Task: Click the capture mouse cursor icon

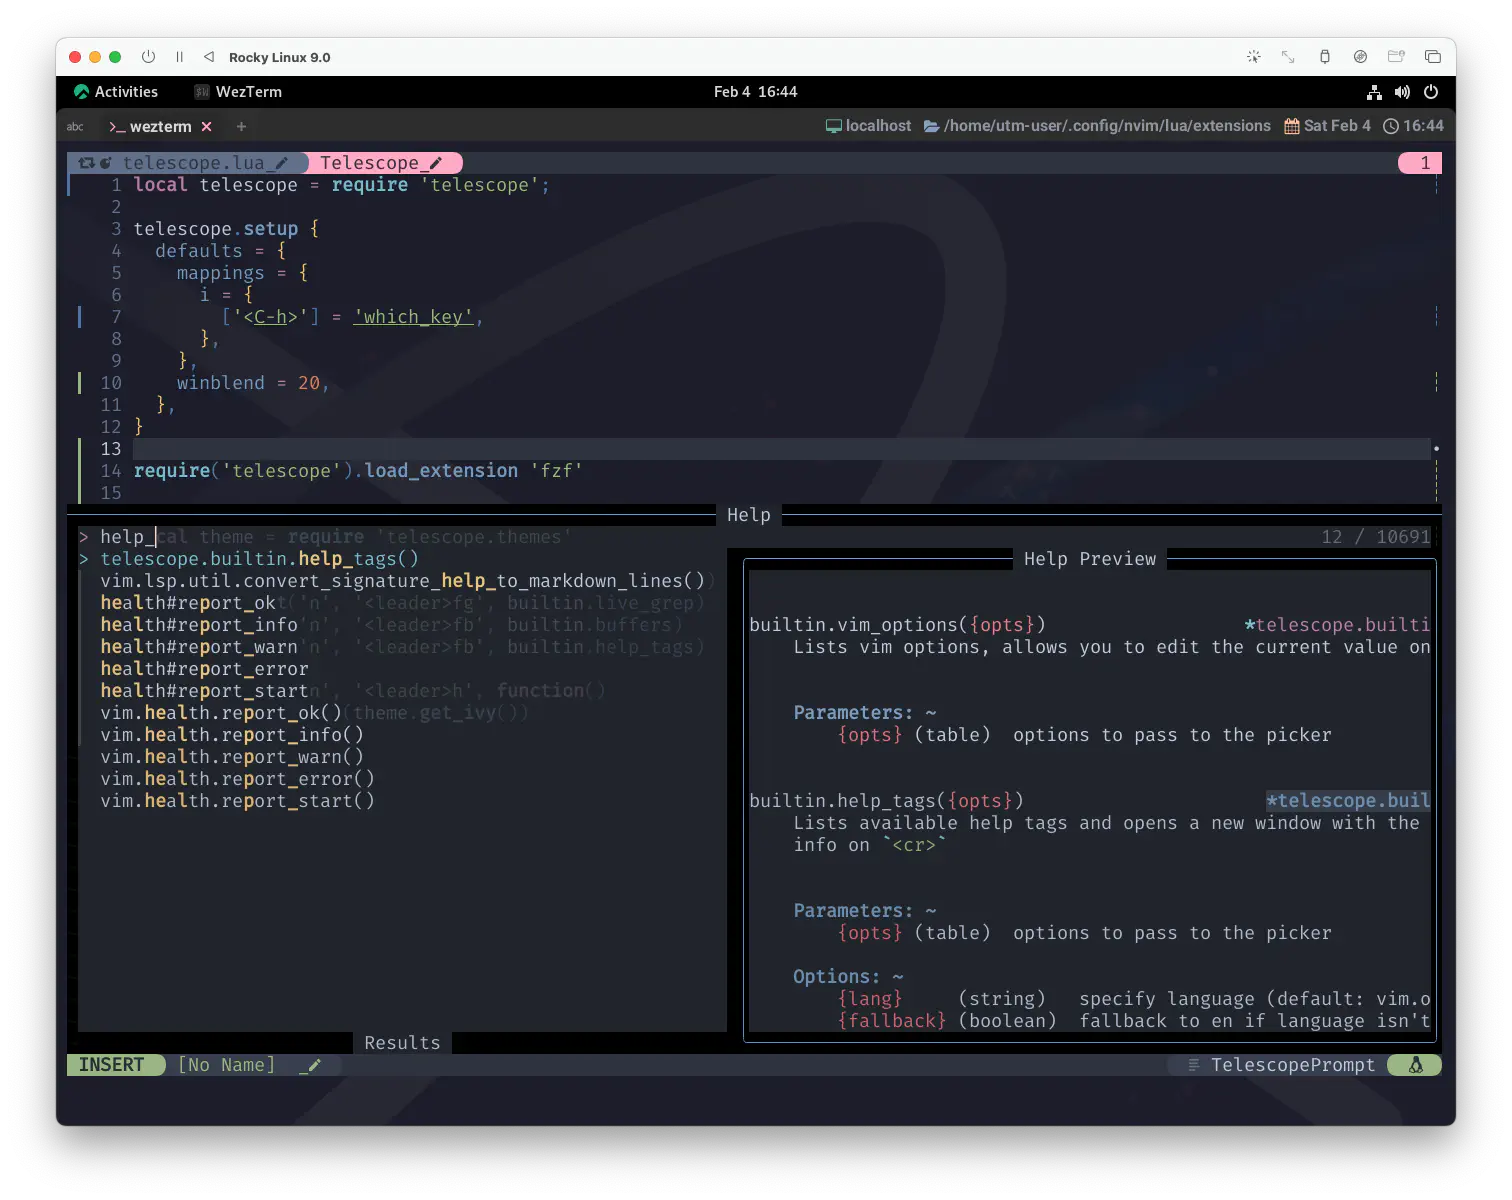Action: pyautogui.click(x=1253, y=57)
